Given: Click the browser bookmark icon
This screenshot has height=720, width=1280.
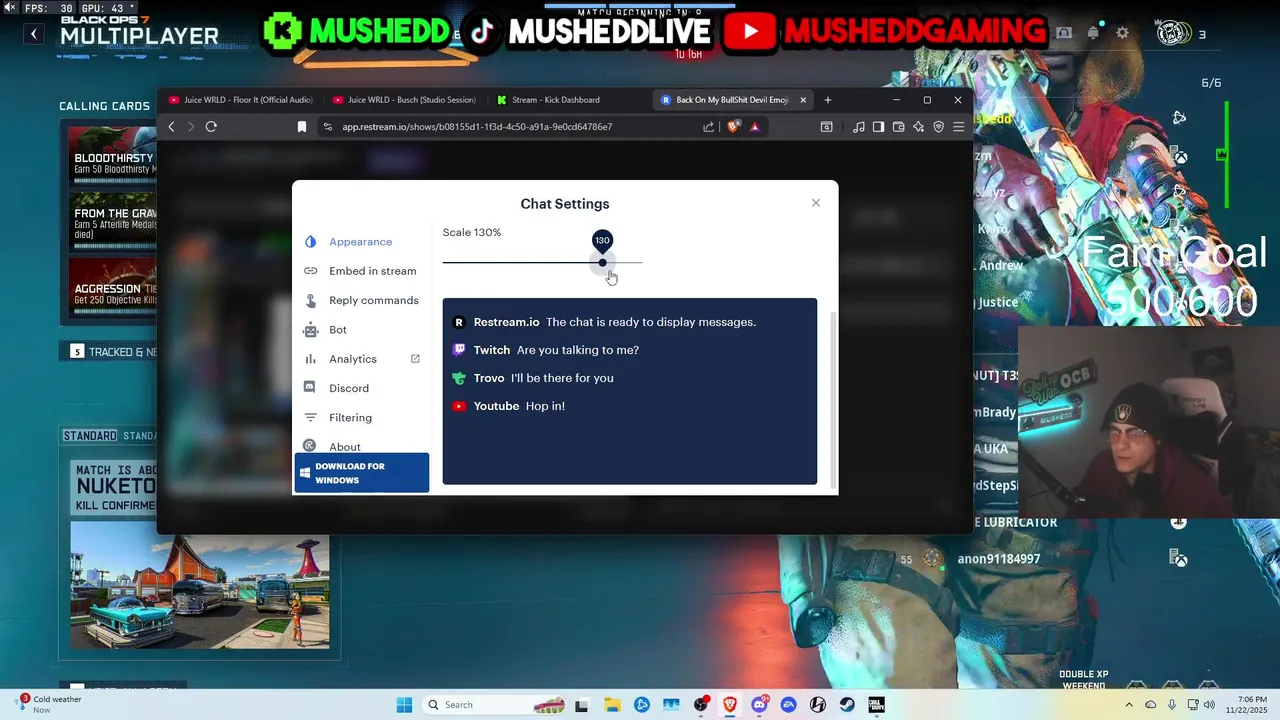Looking at the screenshot, I should 301,127.
